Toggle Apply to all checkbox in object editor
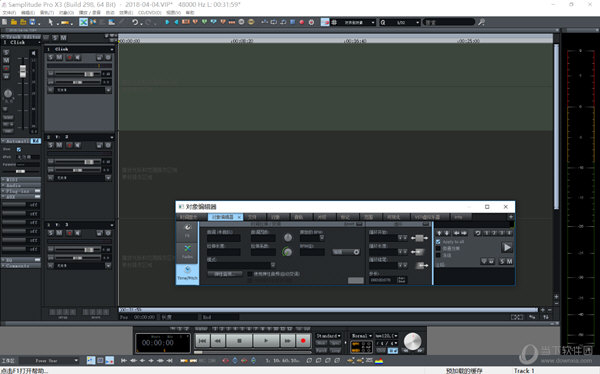 [x=439, y=242]
